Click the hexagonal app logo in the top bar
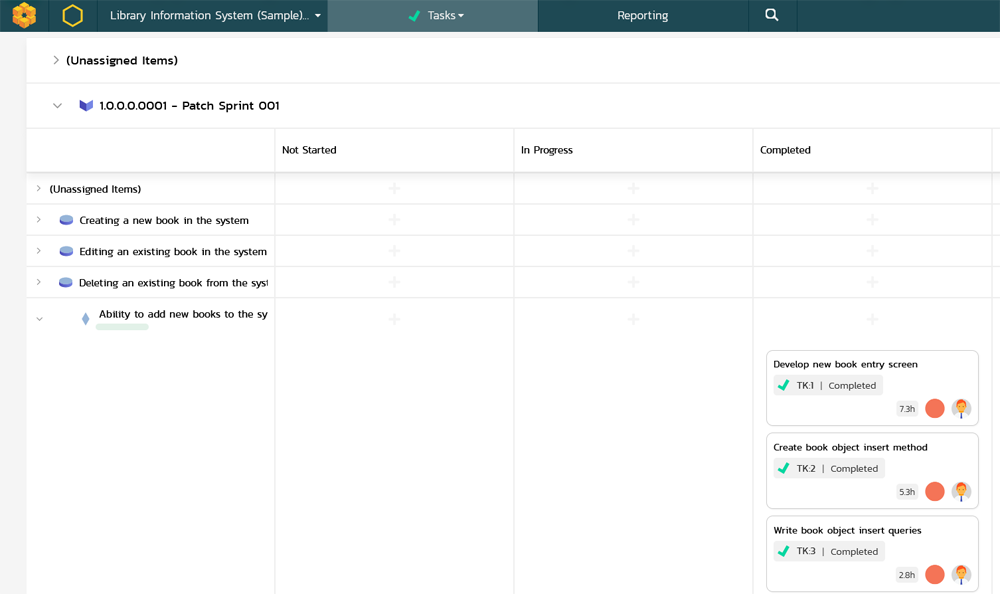The image size is (1000, 594). pos(70,15)
